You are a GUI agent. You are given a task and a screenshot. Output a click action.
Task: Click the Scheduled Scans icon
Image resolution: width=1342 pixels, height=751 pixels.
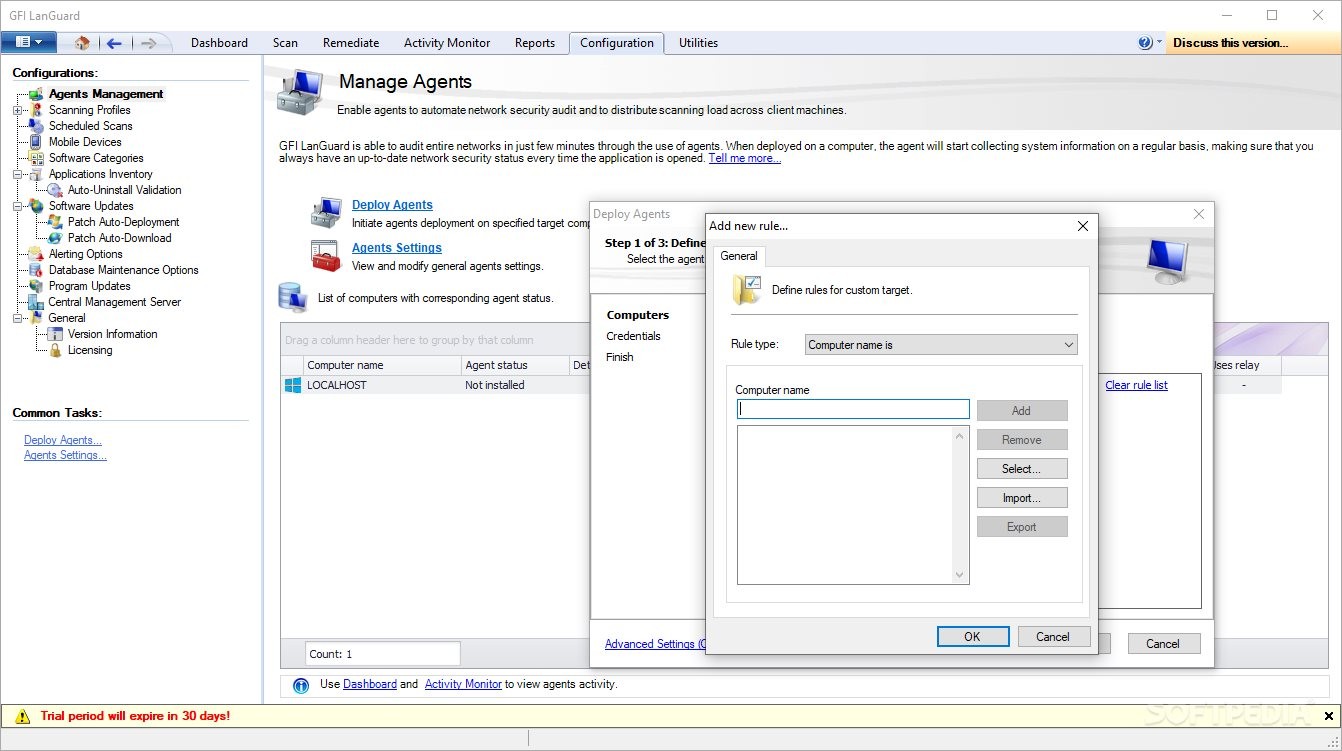point(36,126)
